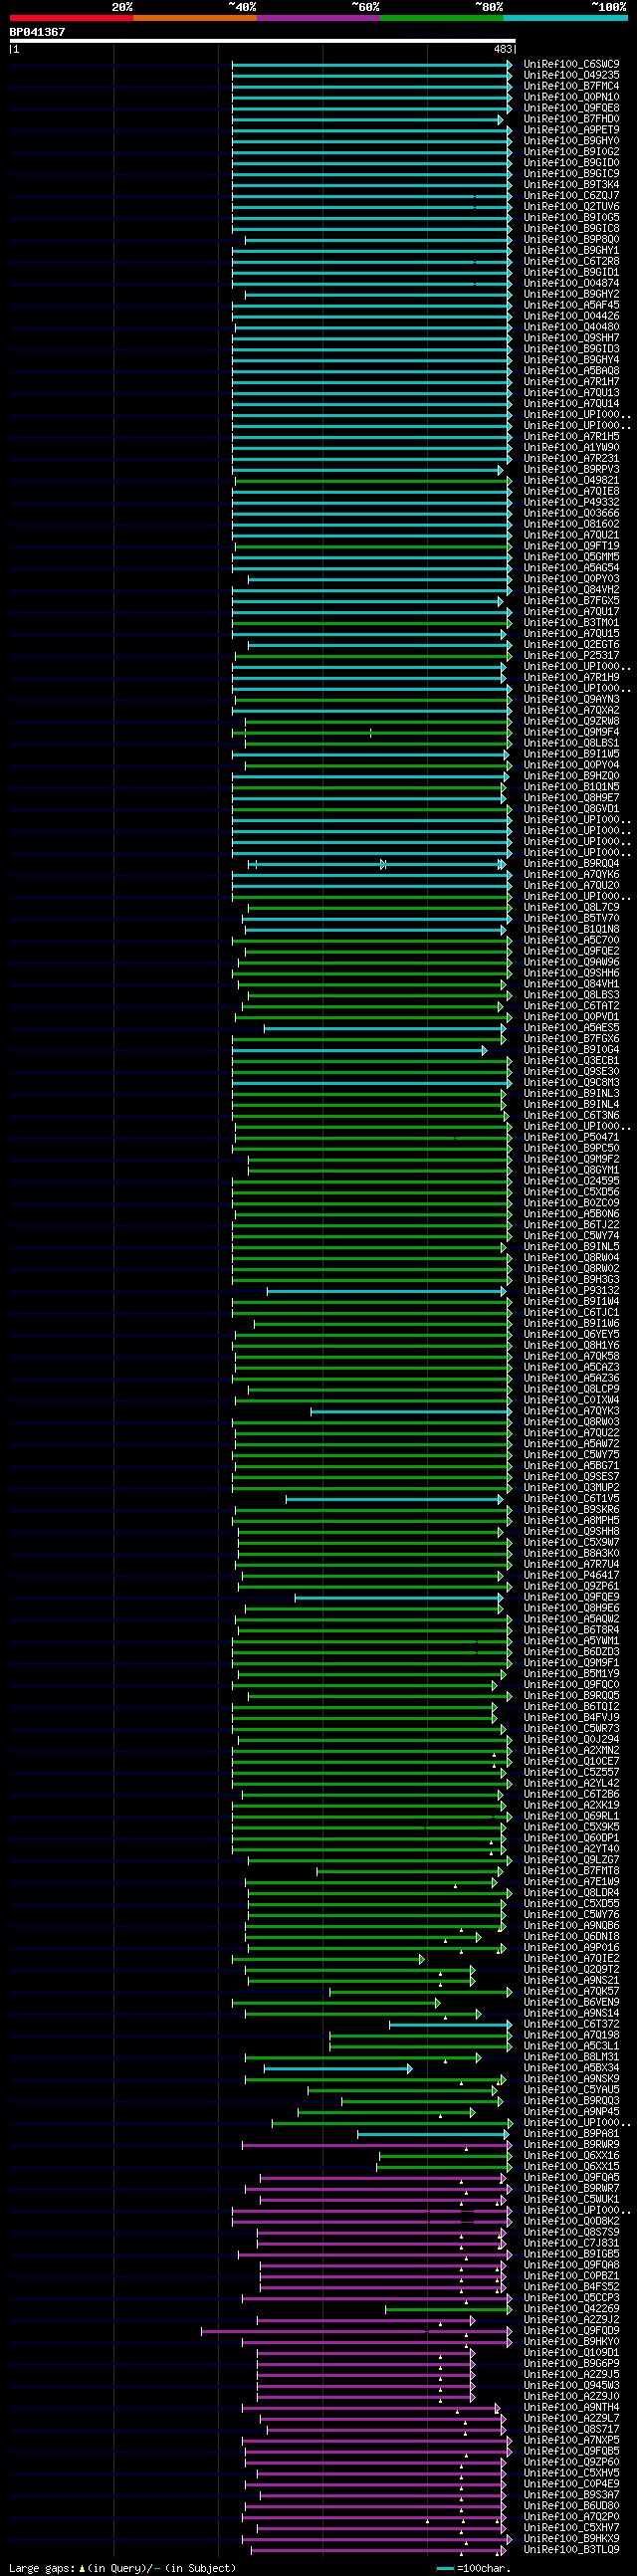Select the hit label UniRef100_A7NXP5
637x2576 pixels.
571,2440
